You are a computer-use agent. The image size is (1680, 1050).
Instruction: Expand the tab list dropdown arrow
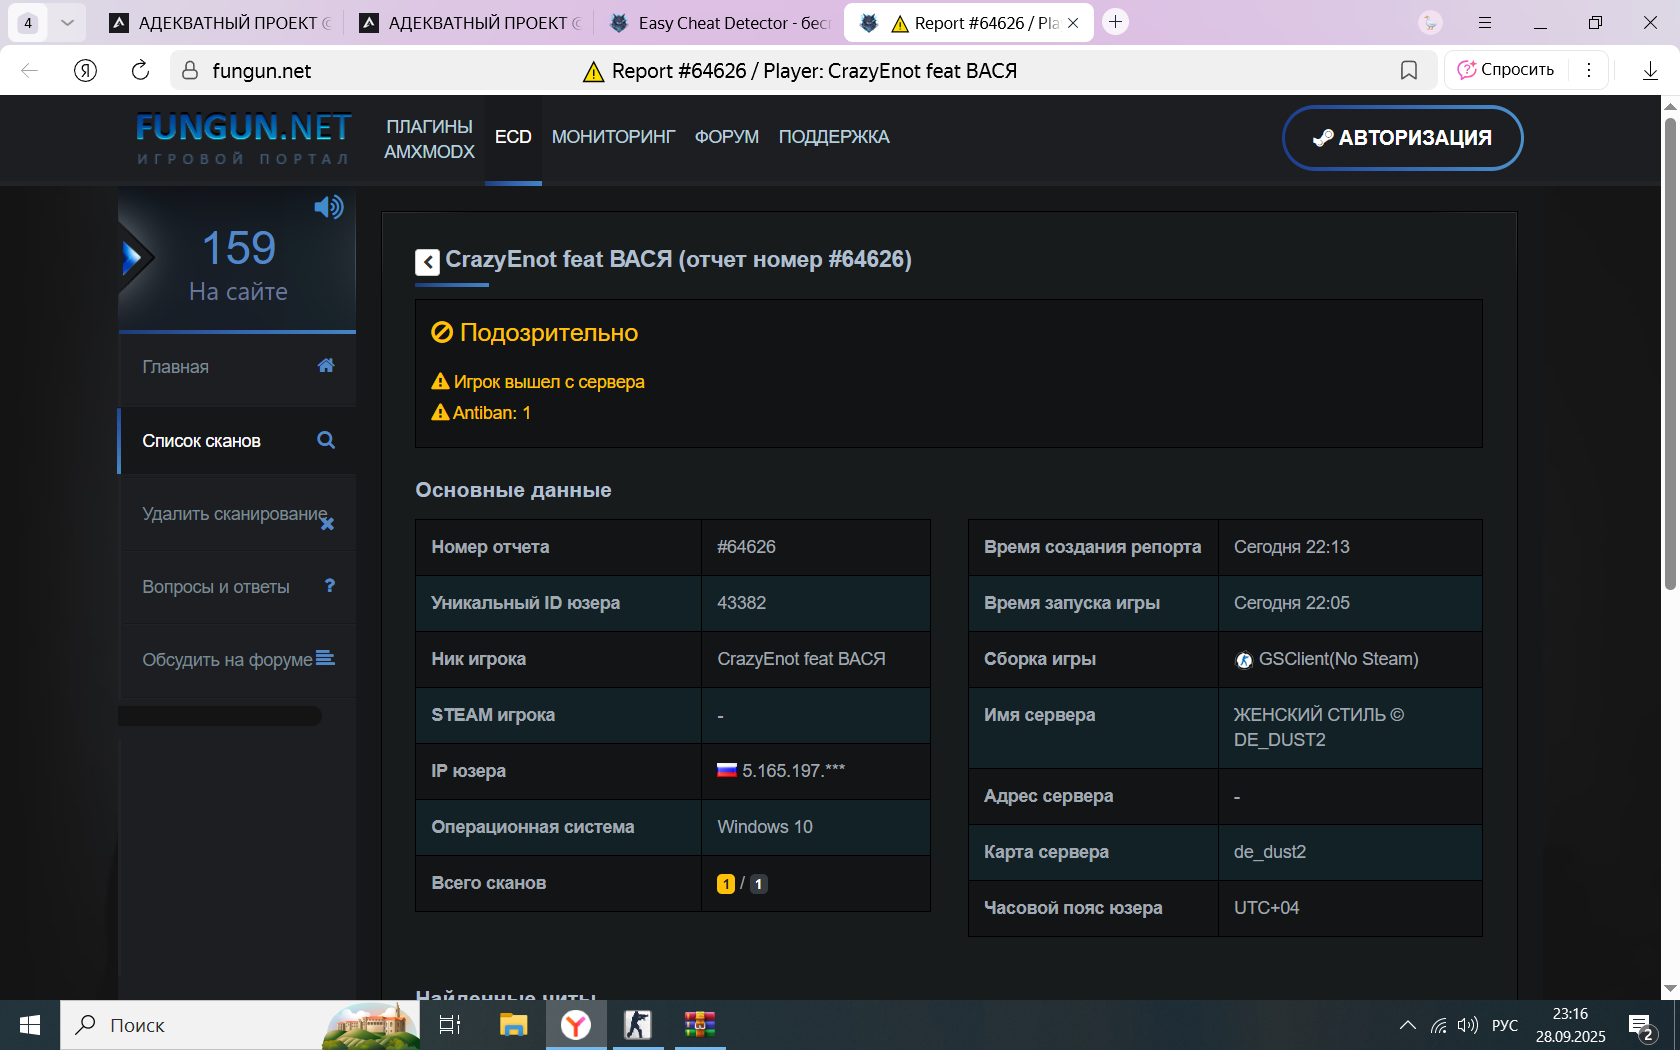67,22
